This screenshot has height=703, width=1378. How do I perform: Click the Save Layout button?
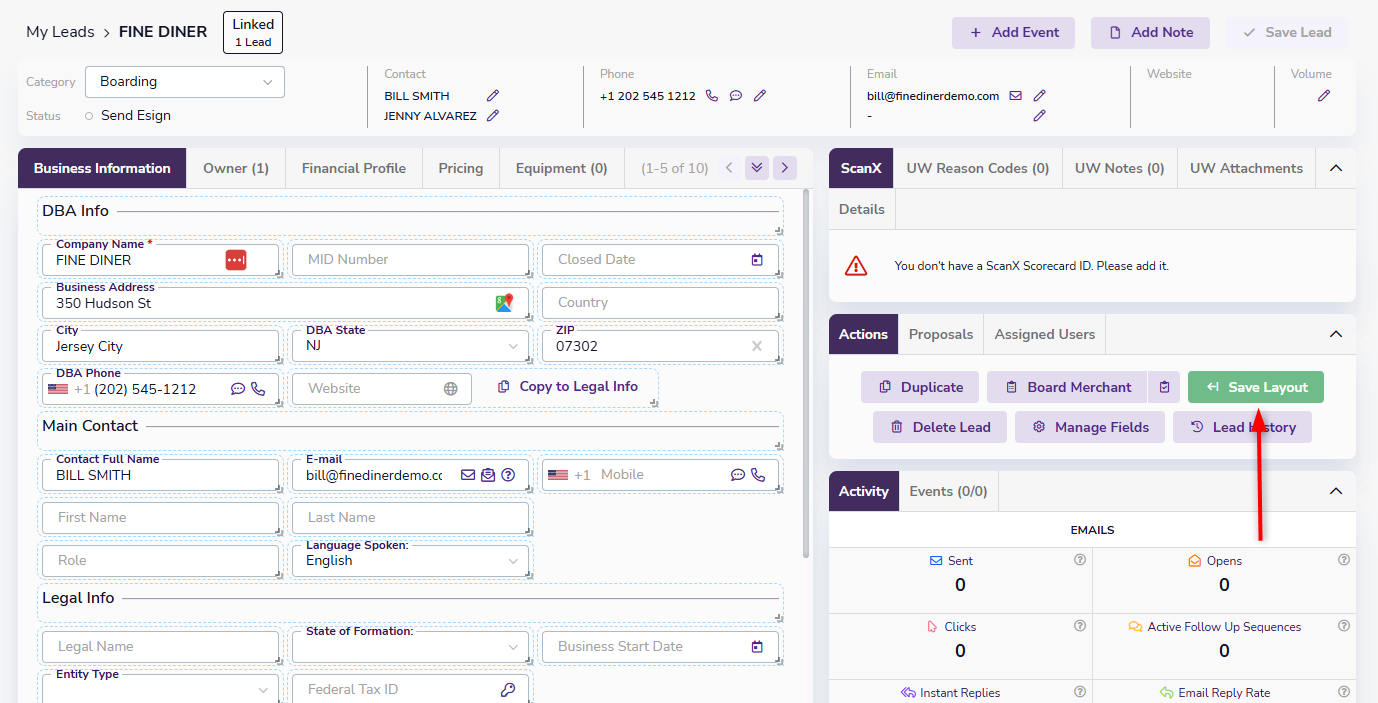(1256, 387)
